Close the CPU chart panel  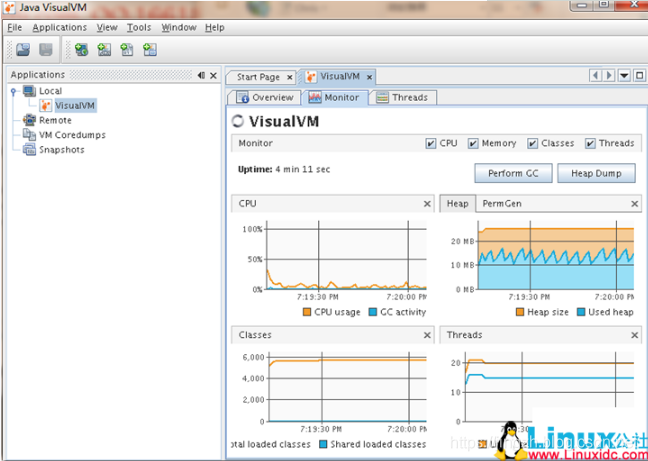[427, 204]
